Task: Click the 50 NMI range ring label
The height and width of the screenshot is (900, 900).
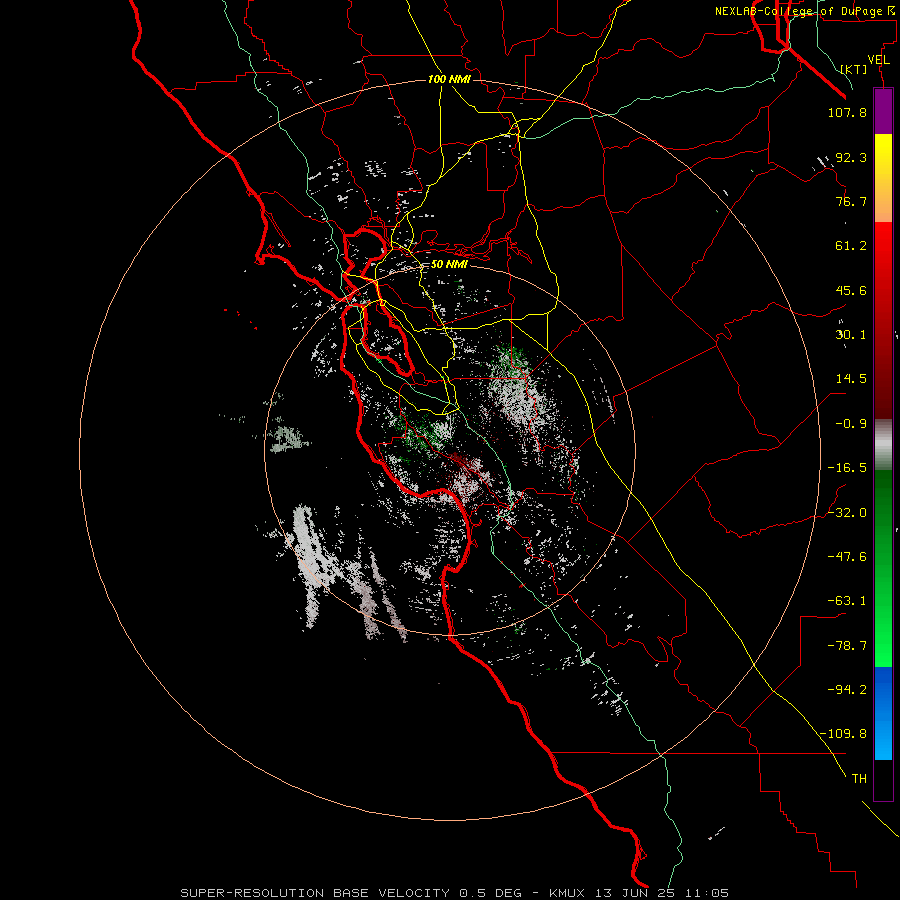Action: coord(449,264)
